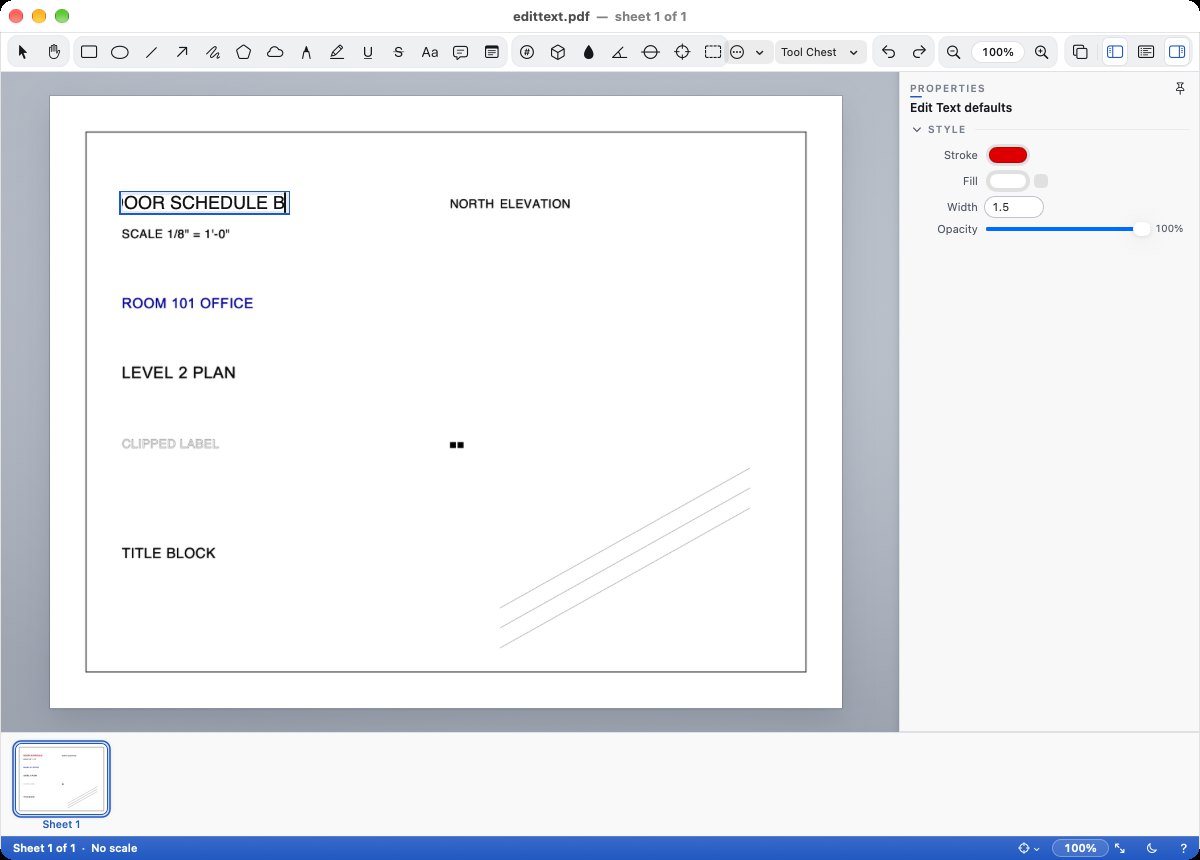The image size is (1200, 860).
Task: Choose the arrow line tool
Action: (x=182, y=52)
